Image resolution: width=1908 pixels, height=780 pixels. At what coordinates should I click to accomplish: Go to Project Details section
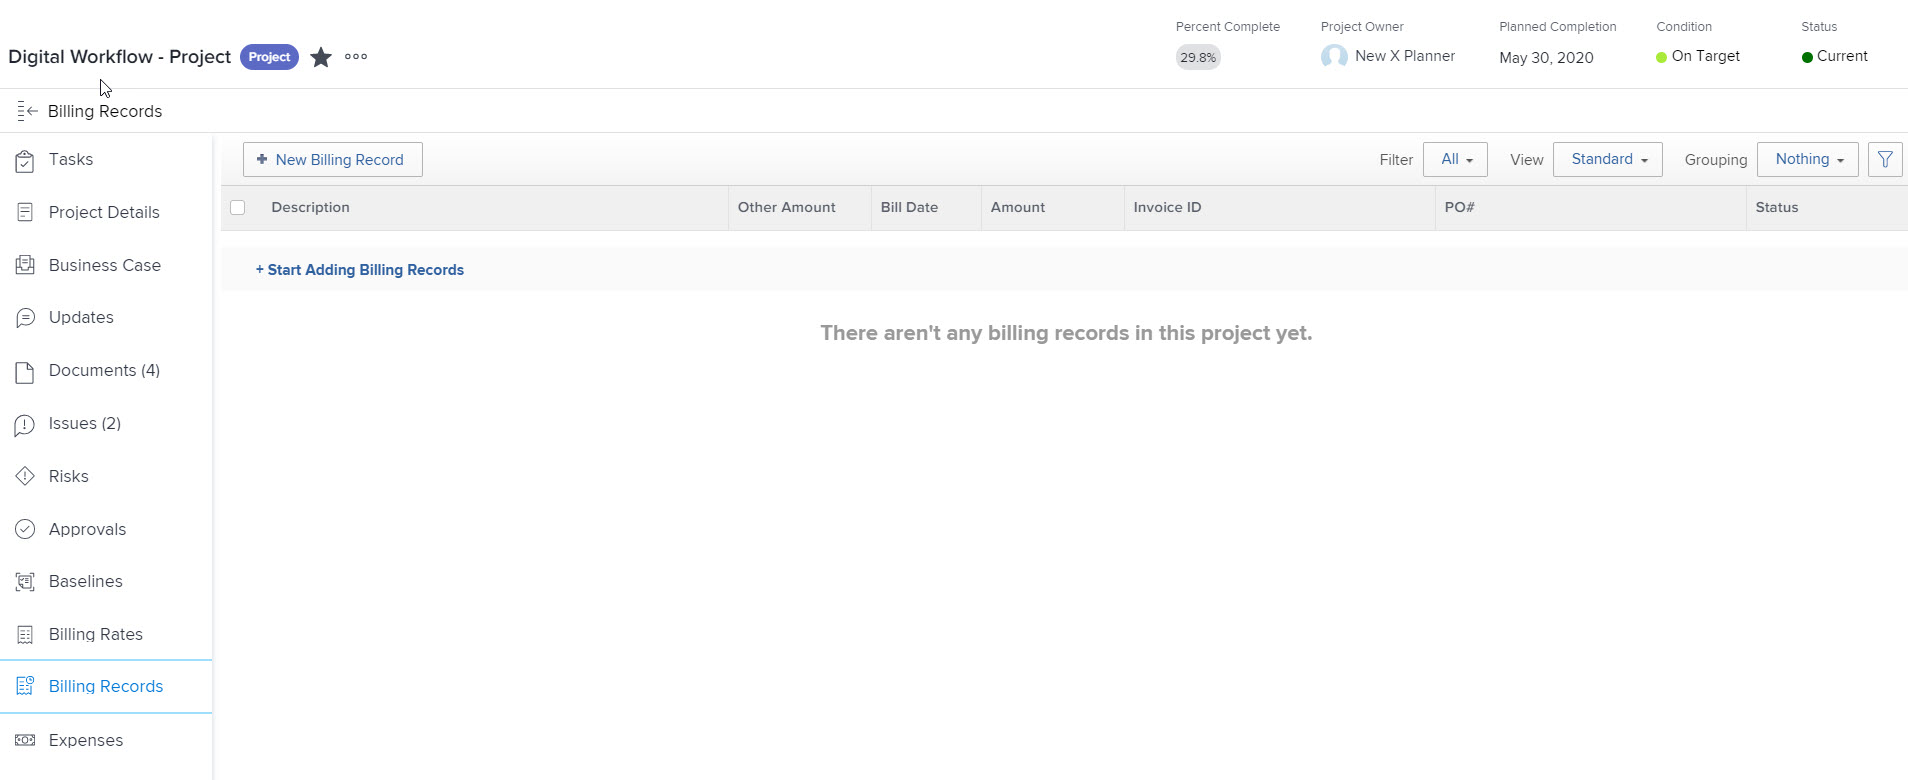click(x=106, y=212)
